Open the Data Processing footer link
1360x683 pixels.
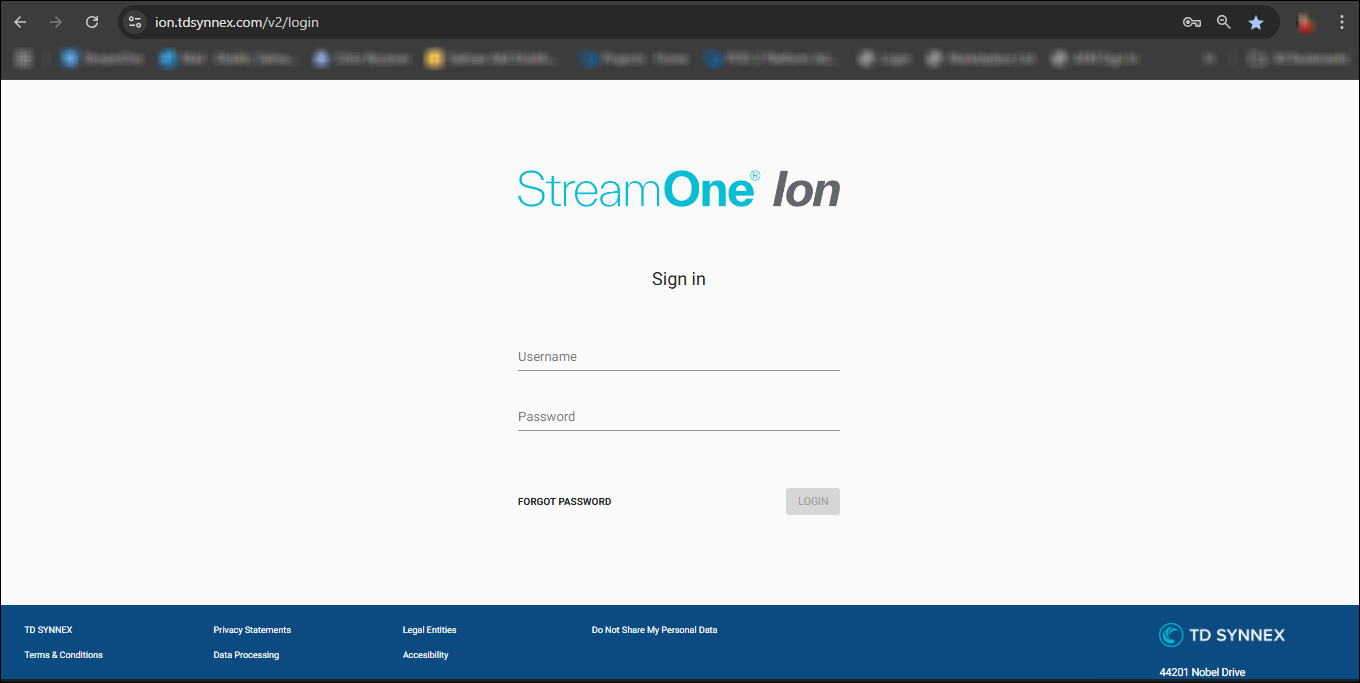click(246, 655)
